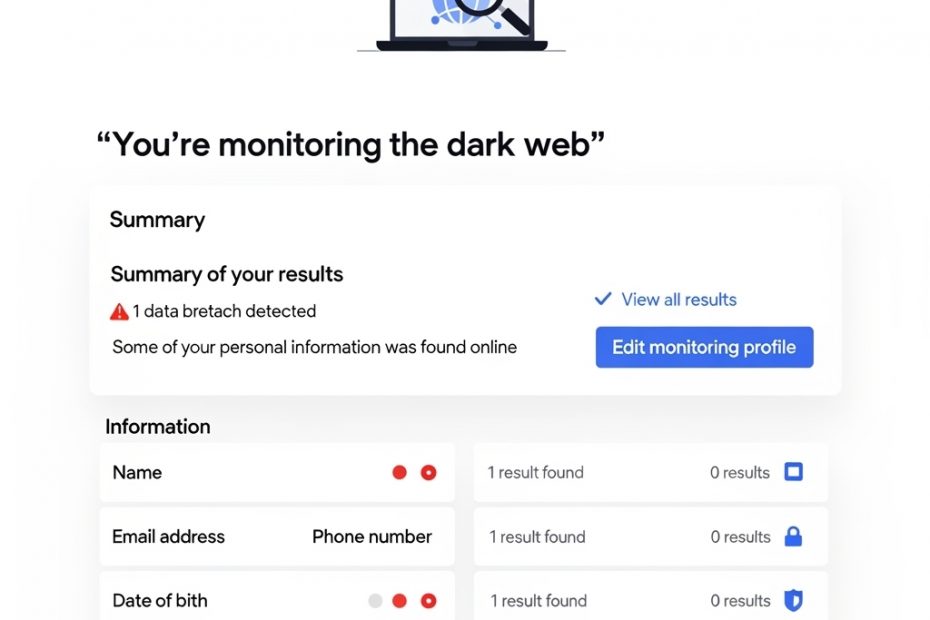Screen dimensions: 930x620
Task: Open the Date of birth row label
Action: click(160, 601)
